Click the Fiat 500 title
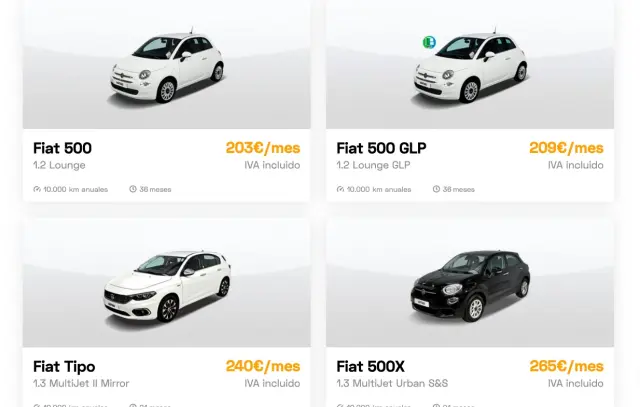The width and height of the screenshot is (640, 407). click(62, 148)
